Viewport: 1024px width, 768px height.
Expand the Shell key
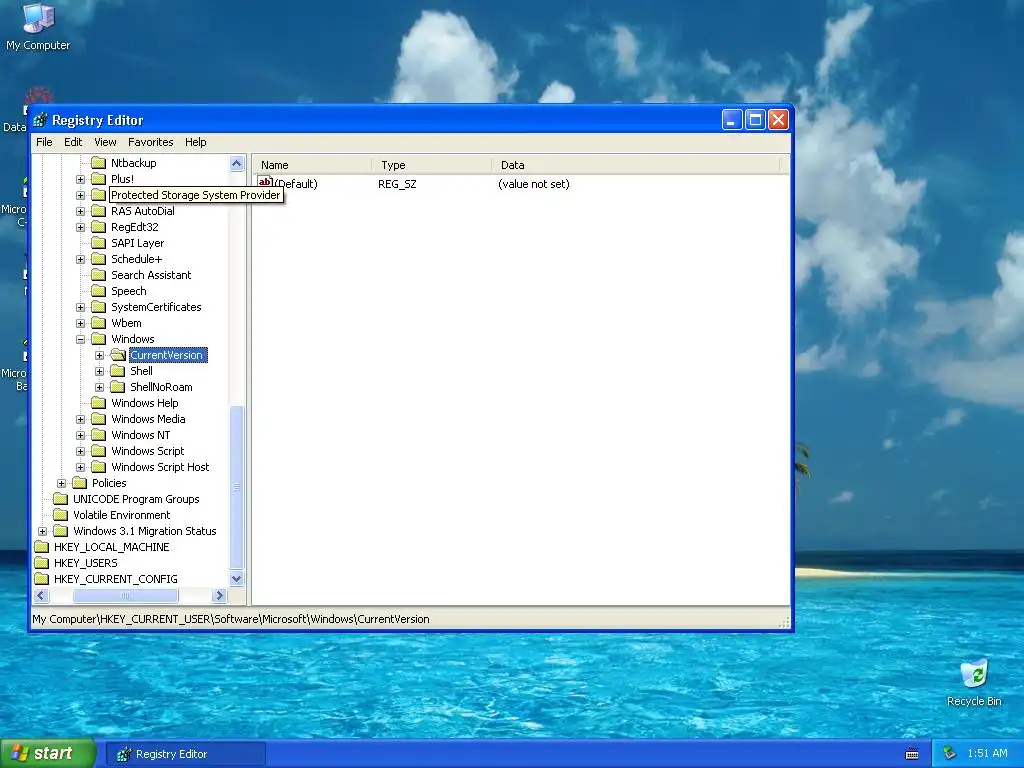pyautogui.click(x=99, y=371)
